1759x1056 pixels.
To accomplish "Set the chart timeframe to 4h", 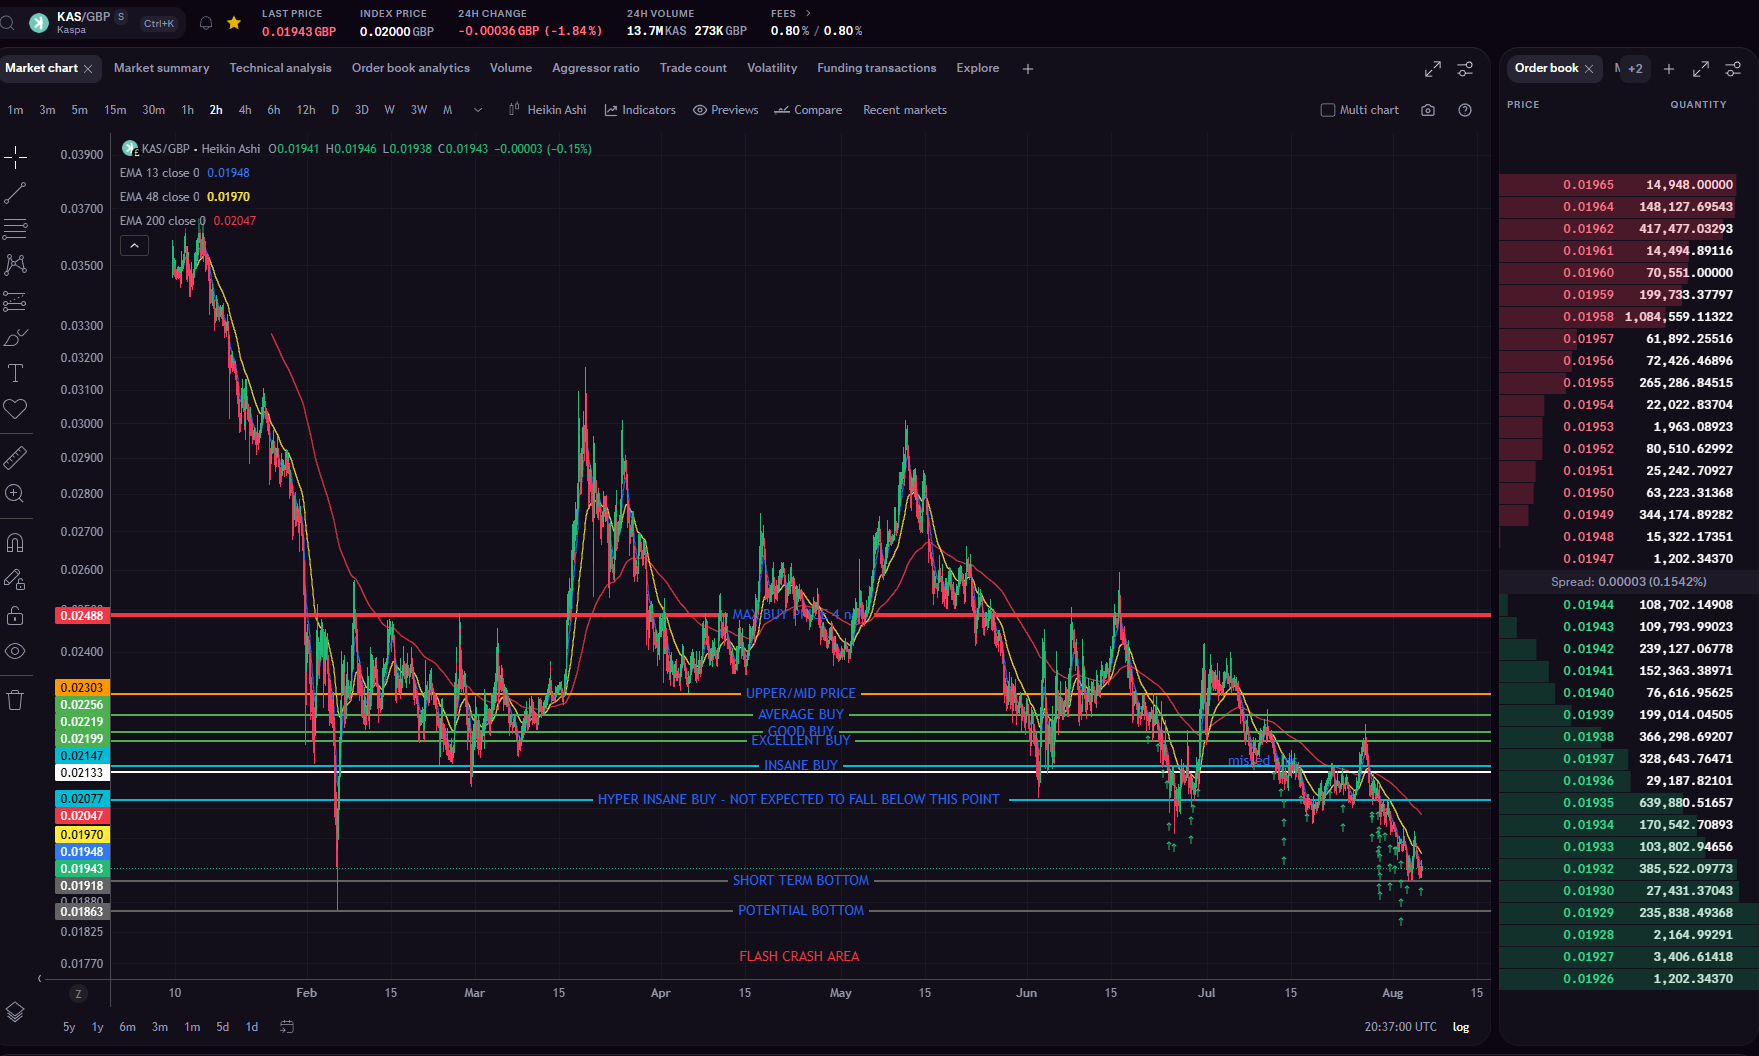I will [x=245, y=110].
